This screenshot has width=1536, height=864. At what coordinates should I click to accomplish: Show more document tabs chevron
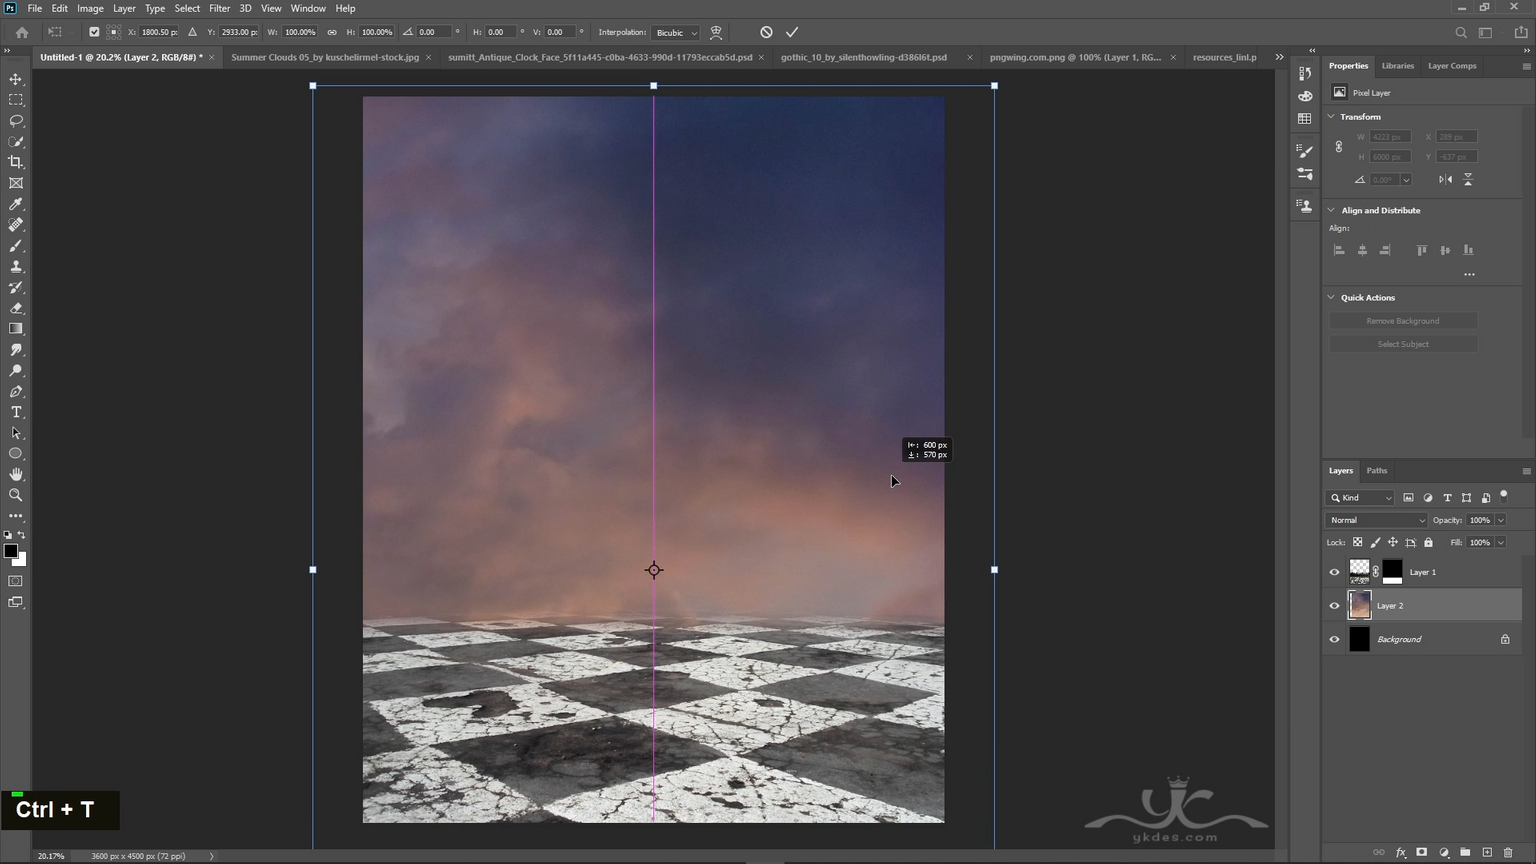pyautogui.click(x=1279, y=57)
